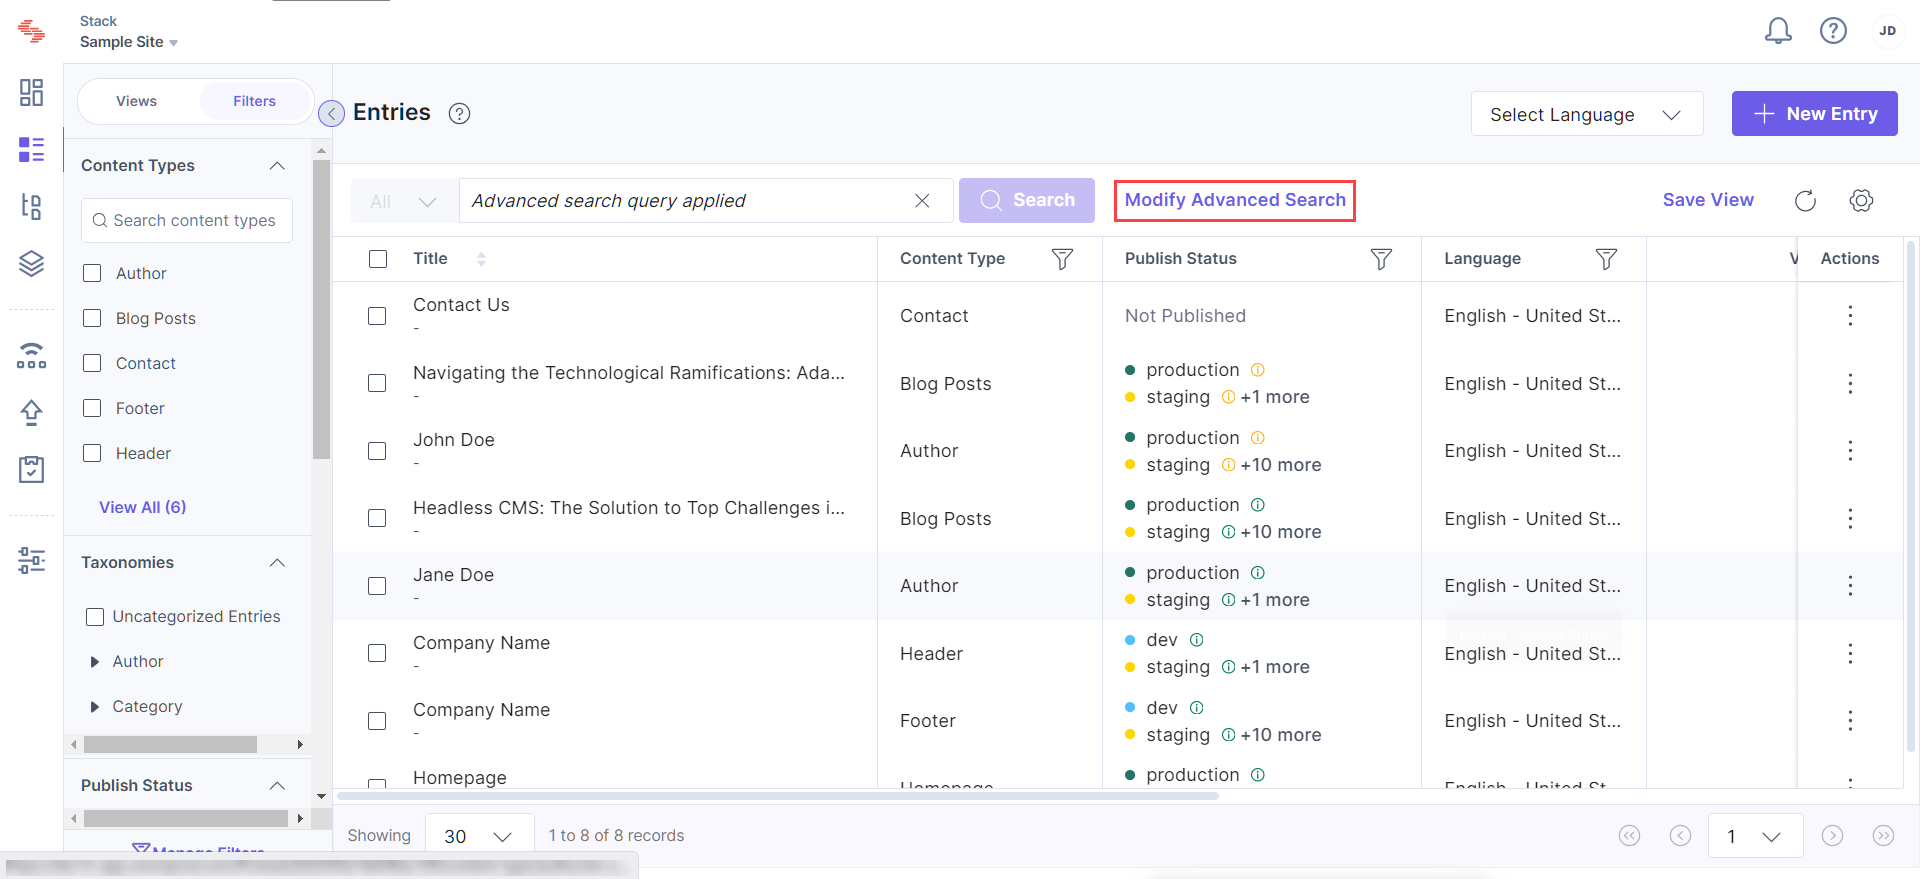
Task: Select all entries with header checkbox
Action: tap(378, 259)
